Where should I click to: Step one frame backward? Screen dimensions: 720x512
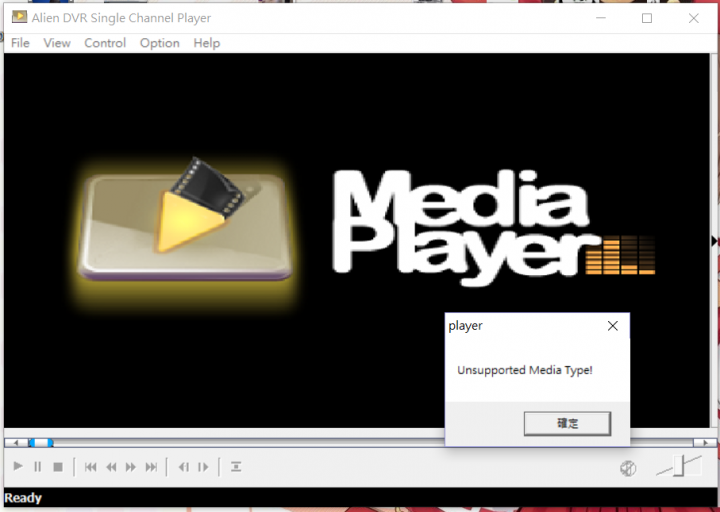point(184,467)
